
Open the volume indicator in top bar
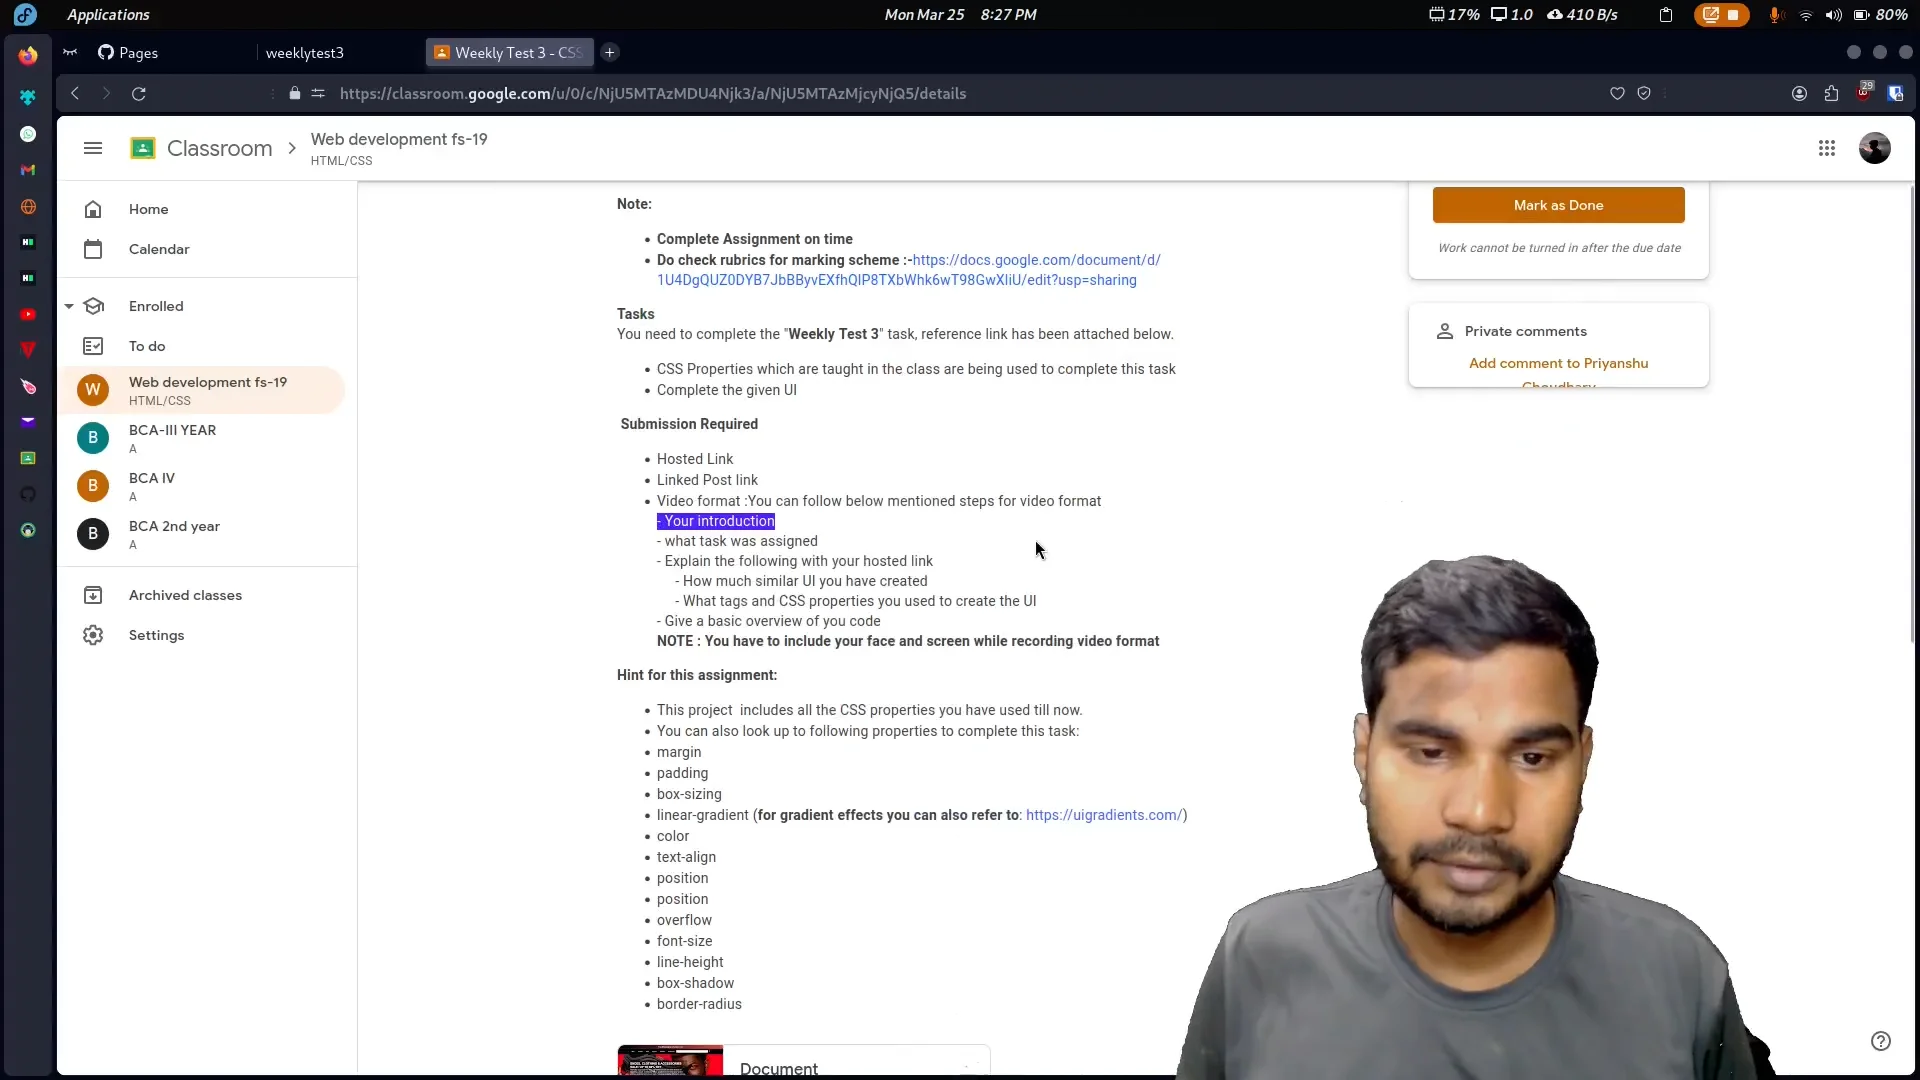tap(1833, 15)
